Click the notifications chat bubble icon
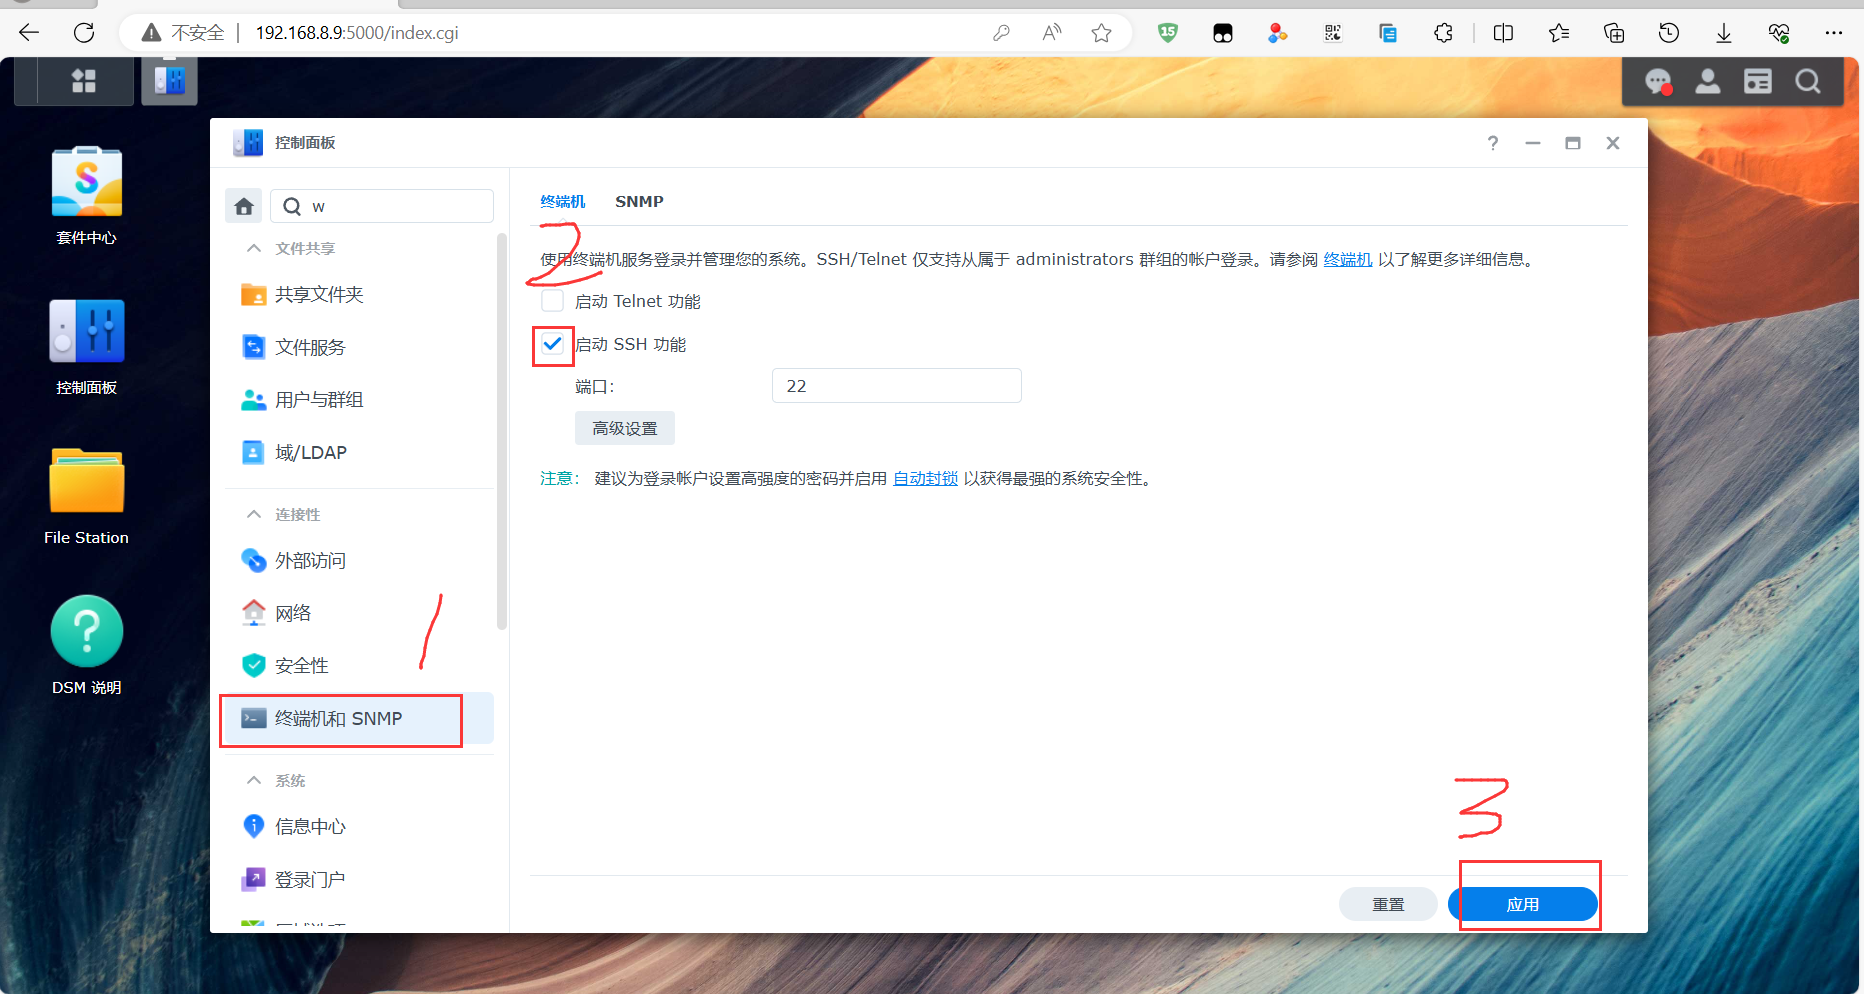 pyautogui.click(x=1658, y=82)
